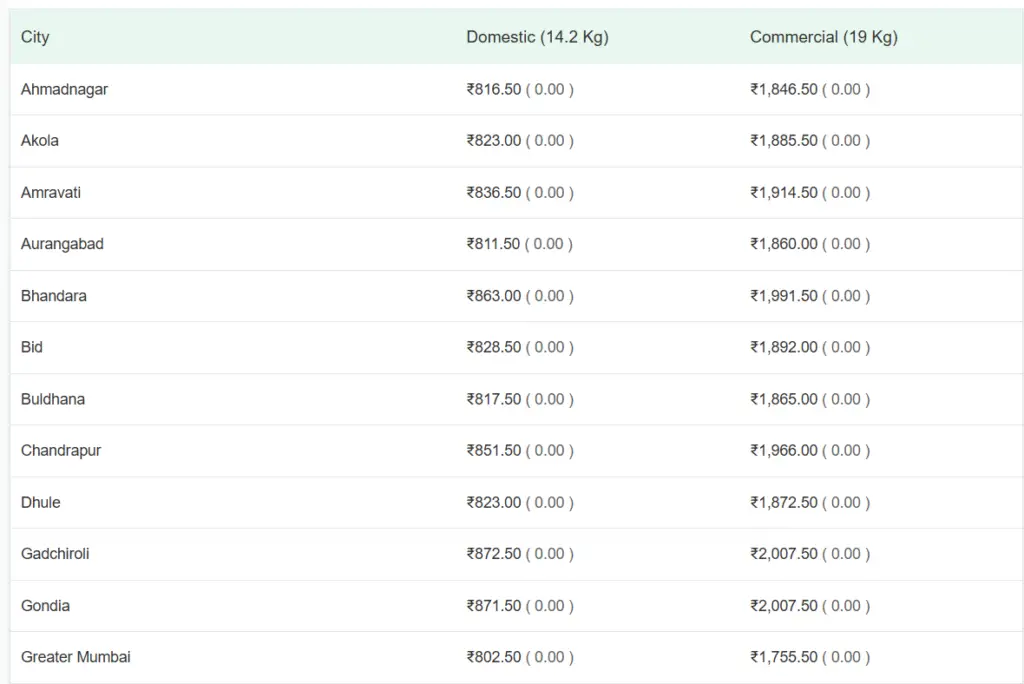Viewport: 1024px width, 684px height.
Task: Click Gondia commercial price ₹2,007.50
Action: pyautogui.click(x=784, y=606)
